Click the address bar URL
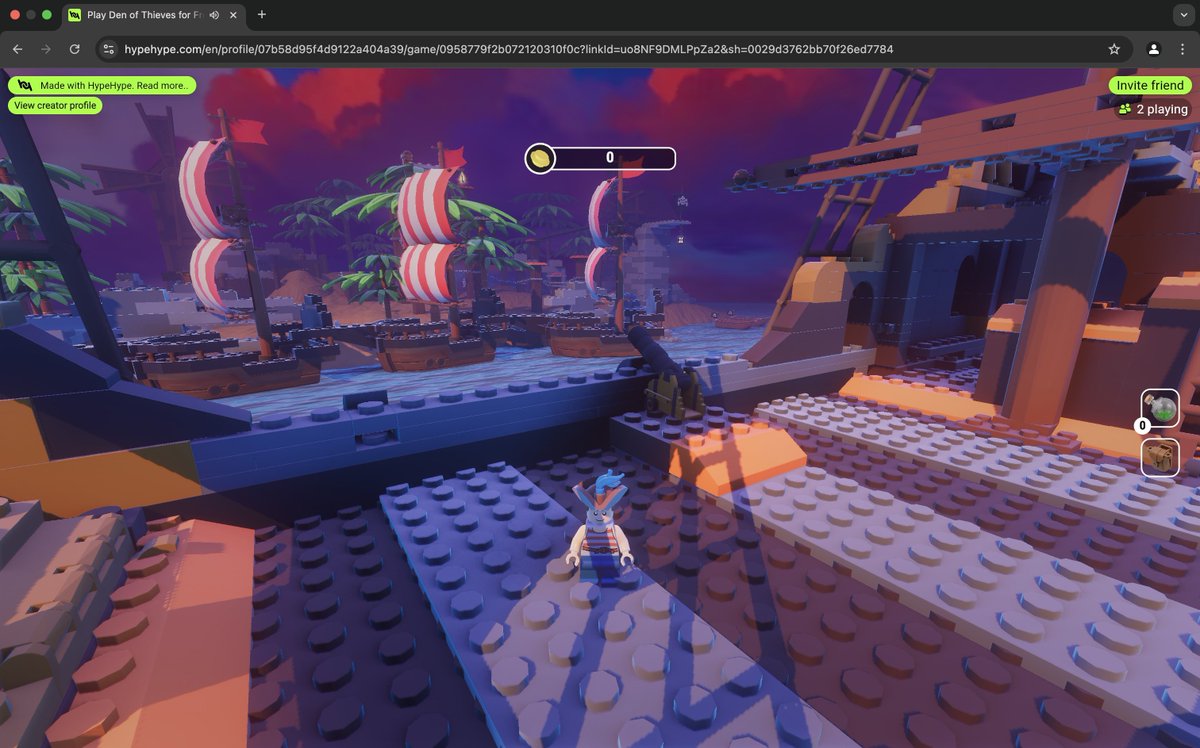The width and height of the screenshot is (1200, 748). coord(508,49)
